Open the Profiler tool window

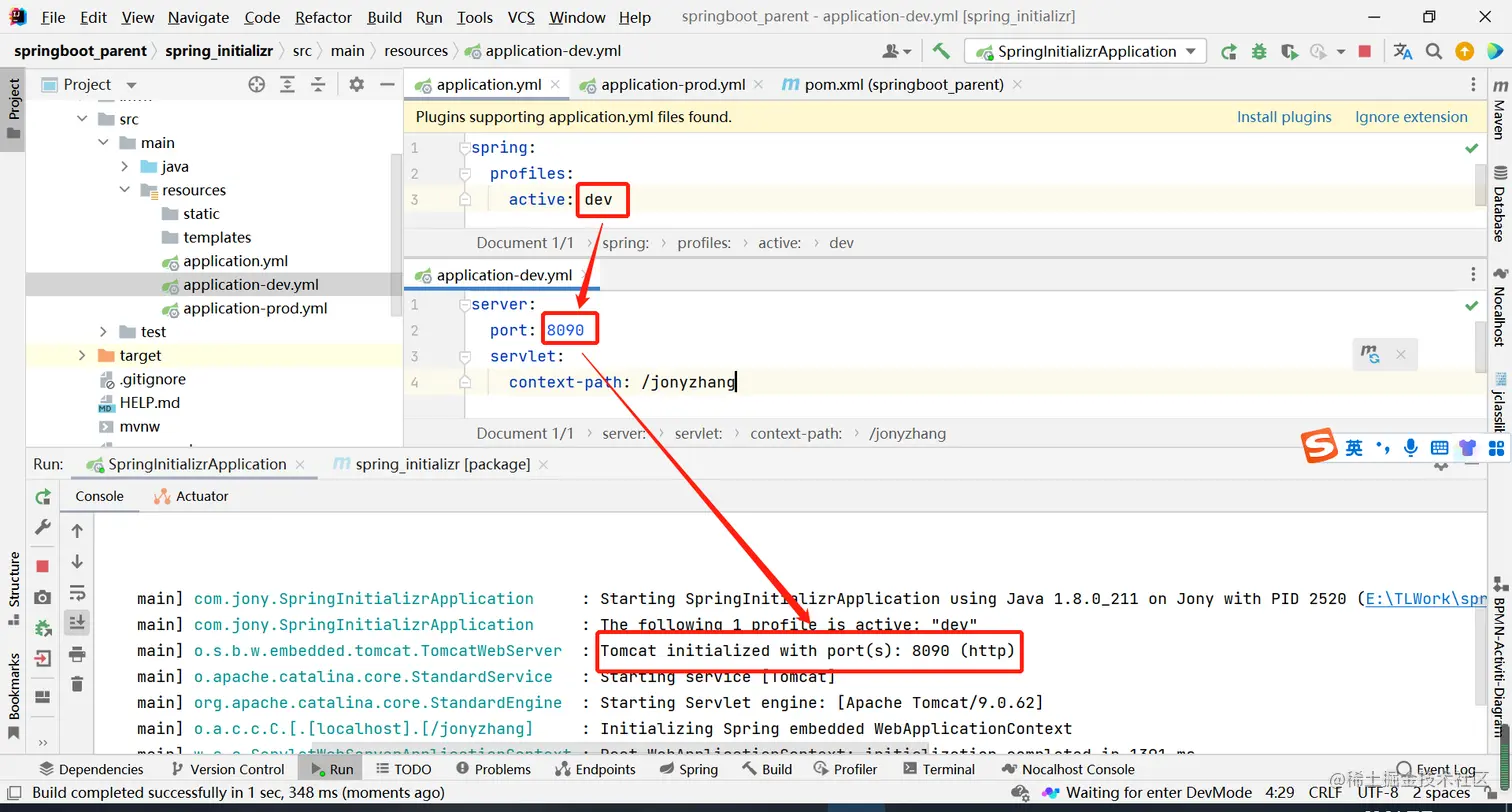point(844,769)
